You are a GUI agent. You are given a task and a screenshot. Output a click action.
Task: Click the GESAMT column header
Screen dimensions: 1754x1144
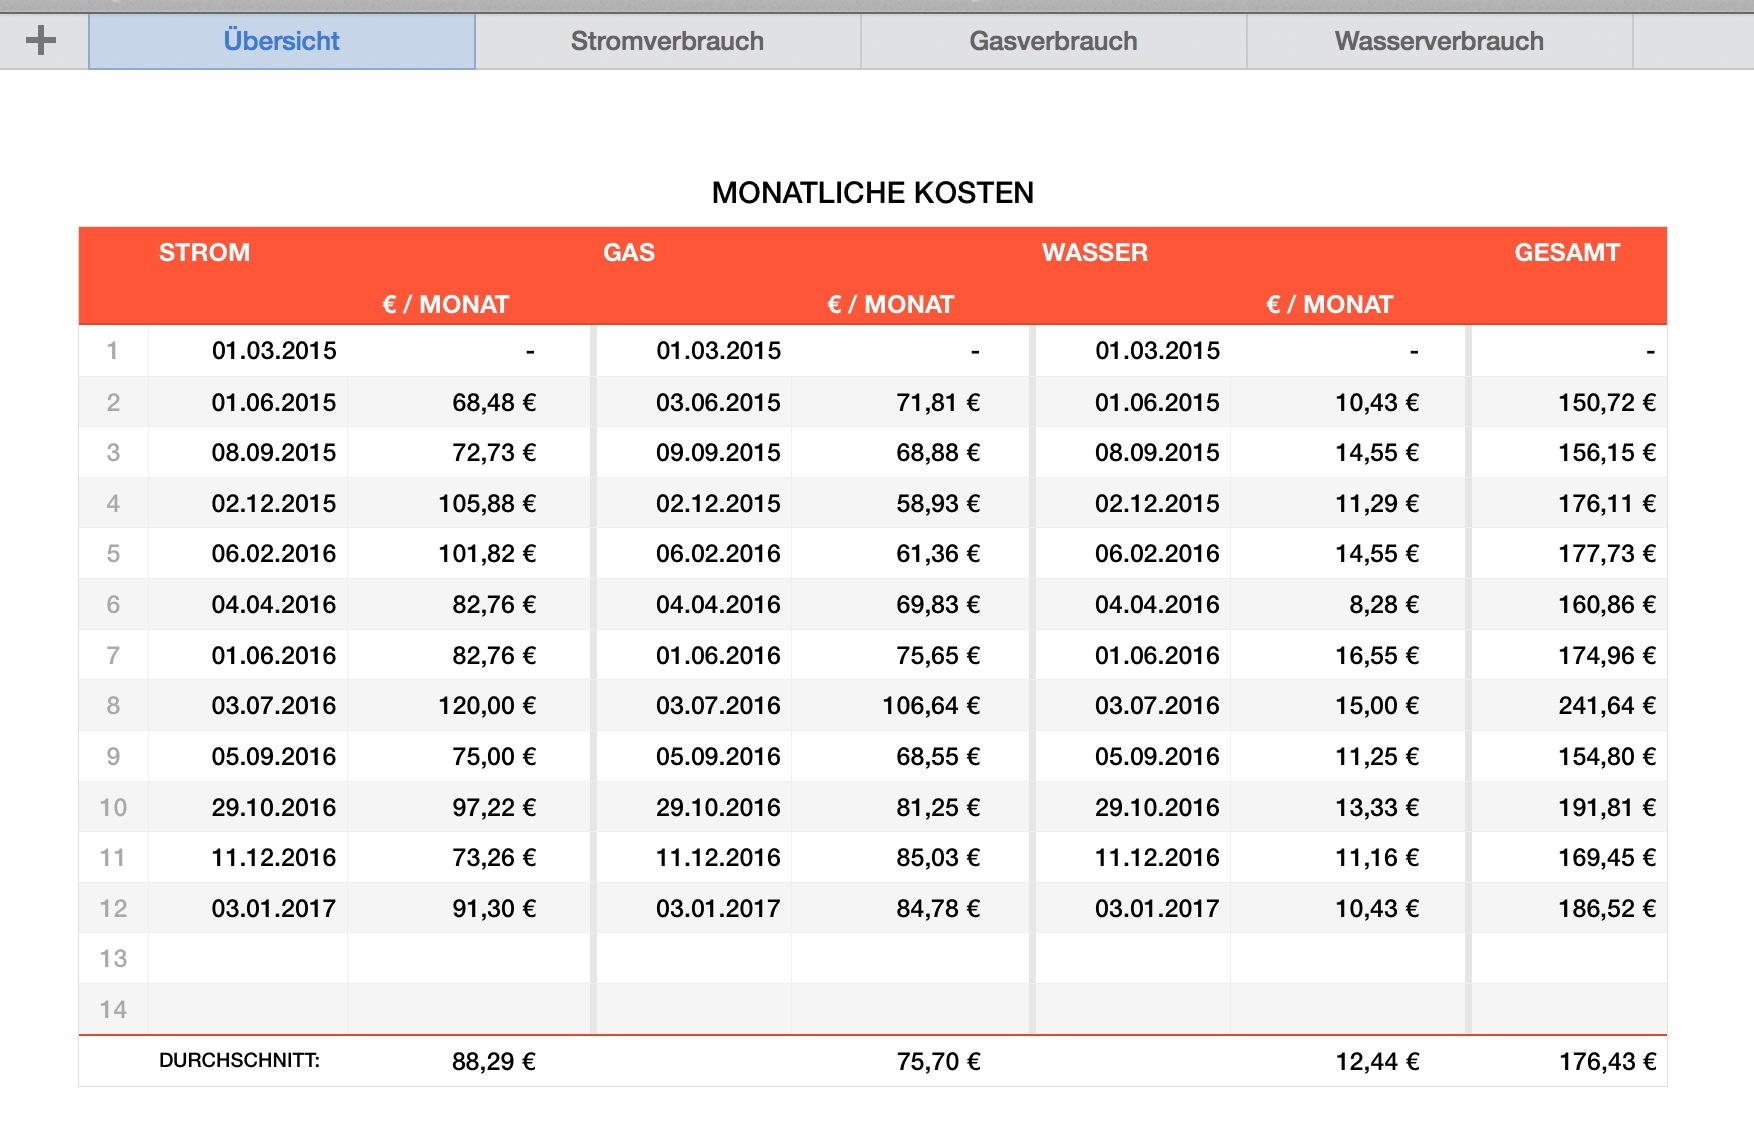pos(1566,252)
